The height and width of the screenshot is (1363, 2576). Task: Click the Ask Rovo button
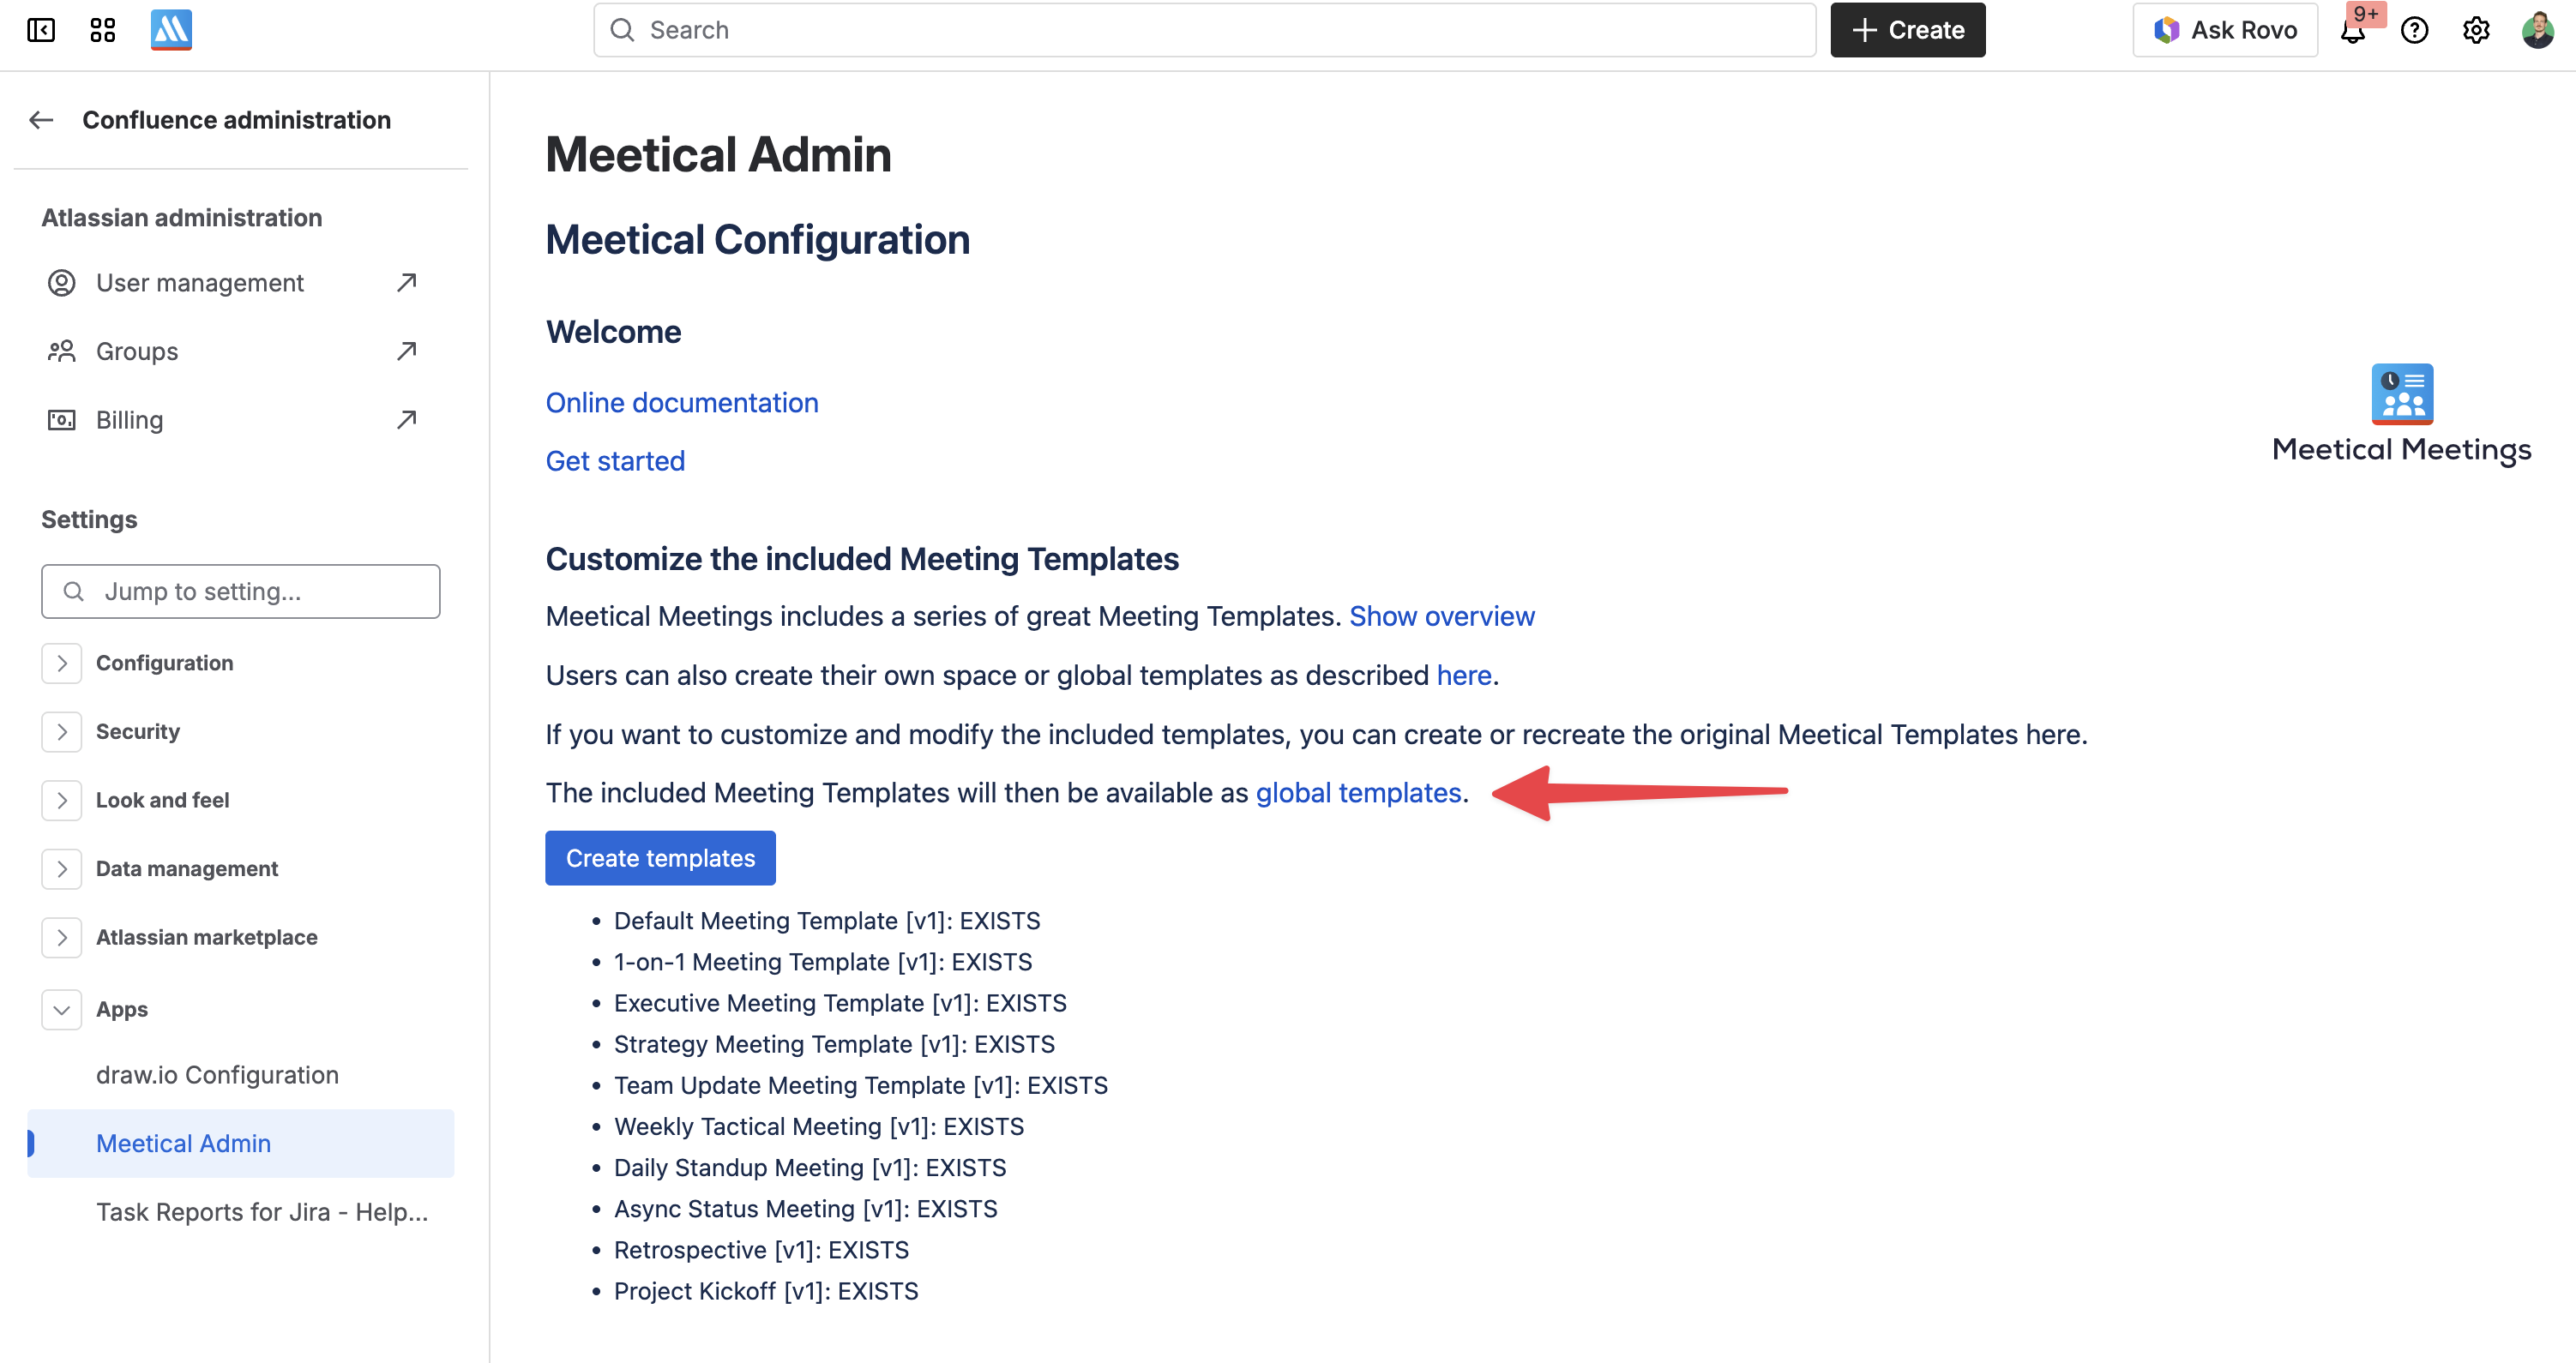tap(2225, 30)
